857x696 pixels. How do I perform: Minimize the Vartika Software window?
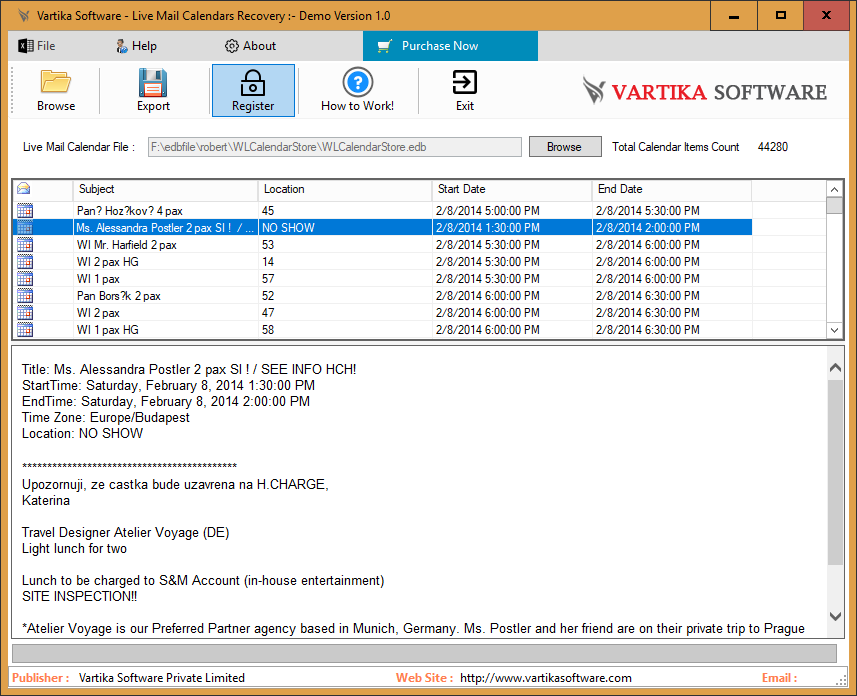pyautogui.click(x=734, y=16)
